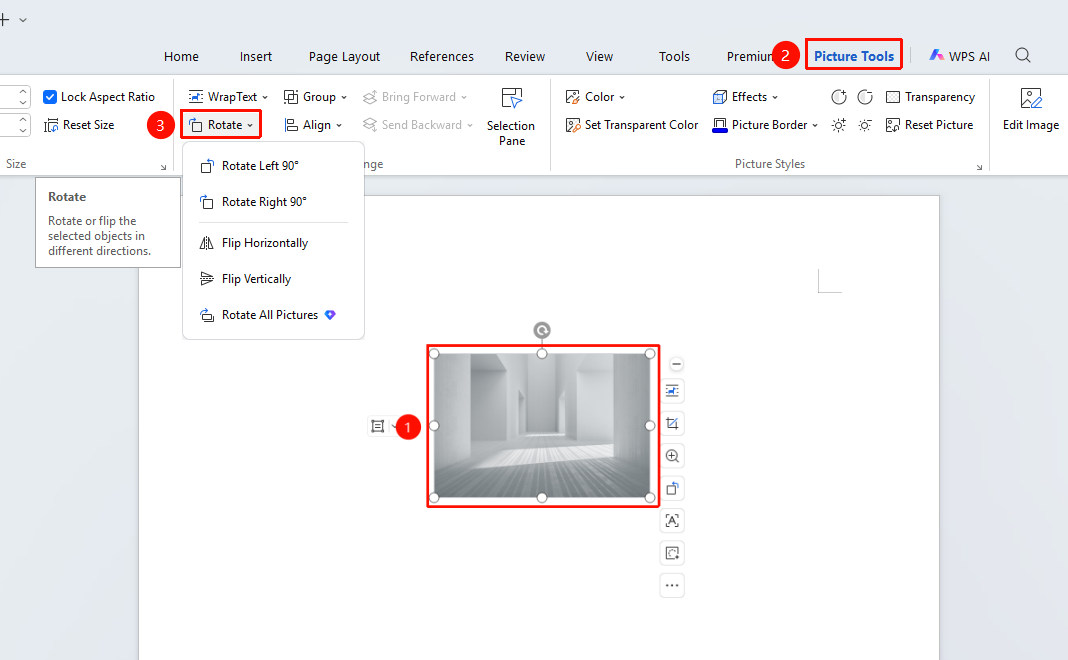The width and height of the screenshot is (1068, 660).
Task: Click Reset Picture button
Action: (x=930, y=125)
